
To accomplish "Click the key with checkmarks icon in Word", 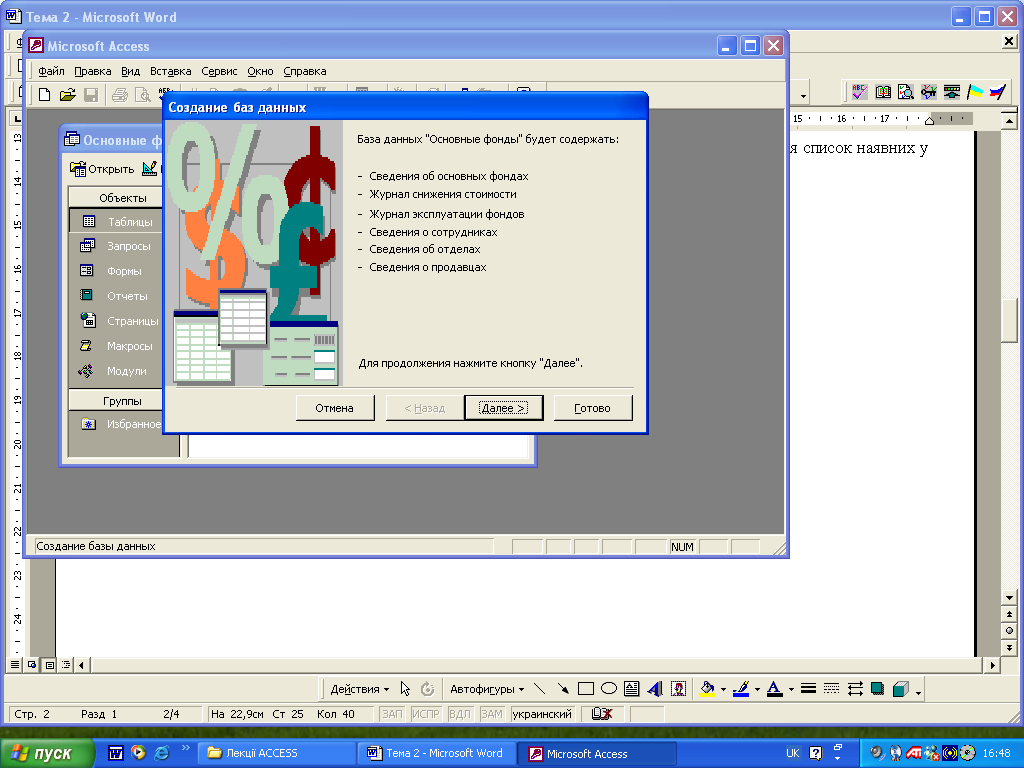I will 928,92.
